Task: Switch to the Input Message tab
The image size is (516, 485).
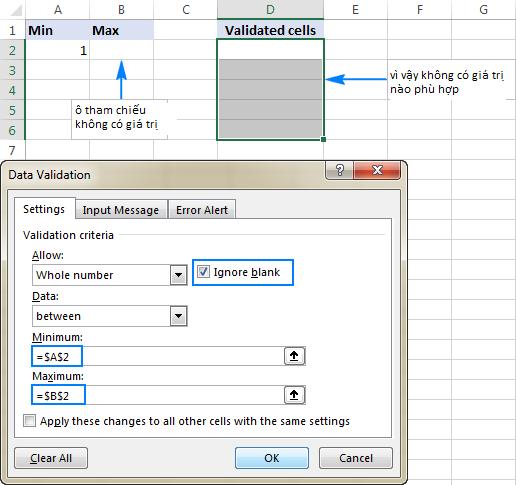Action: click(x=121, y=210)
